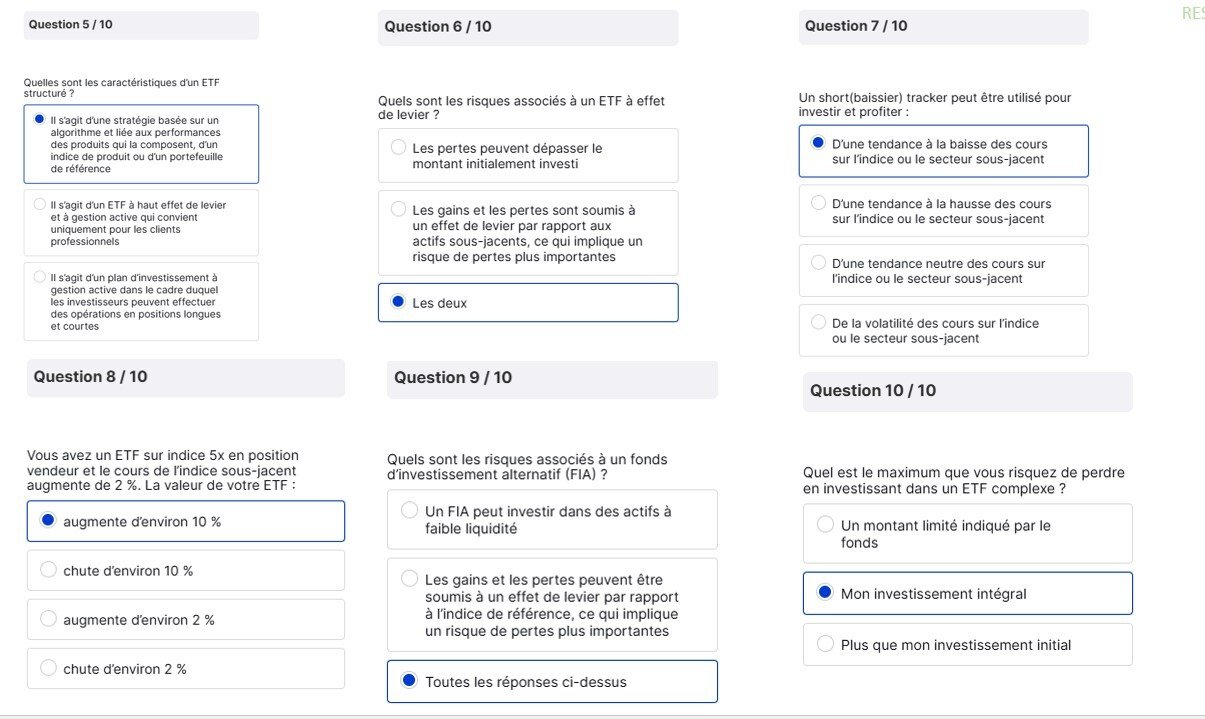Choose 'D'une tendance à la baisse' option
The width and height of the screenshot is (1205, 719).
click(x=819, y=144)
